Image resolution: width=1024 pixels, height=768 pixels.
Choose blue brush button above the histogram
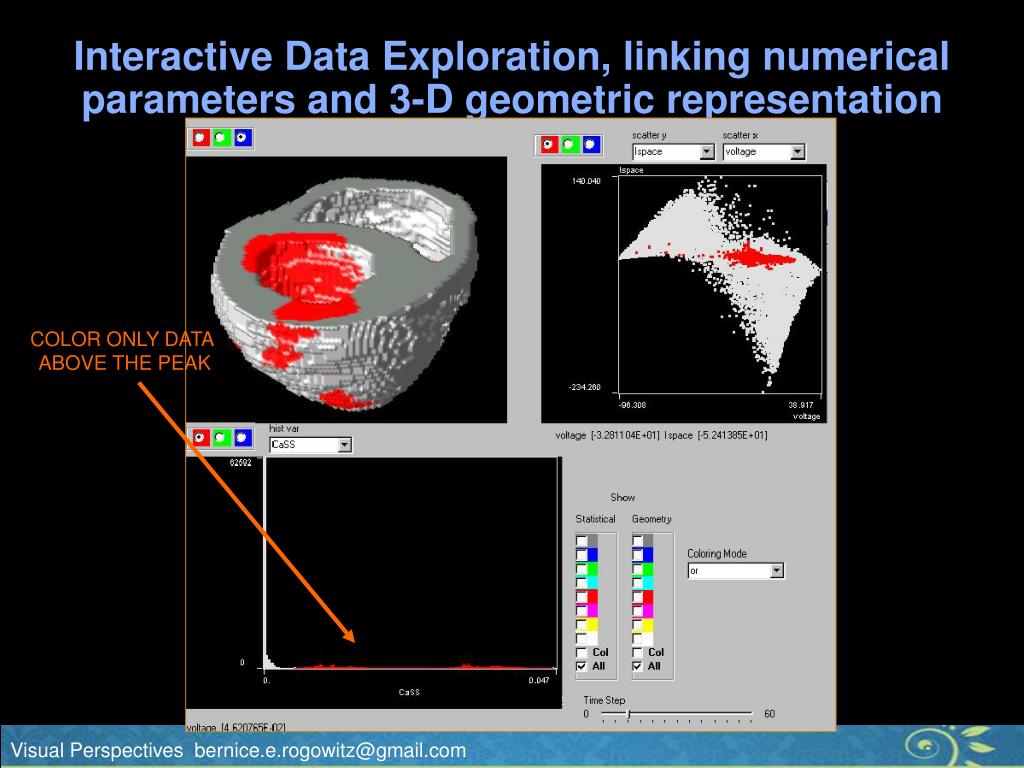point(242,437)
